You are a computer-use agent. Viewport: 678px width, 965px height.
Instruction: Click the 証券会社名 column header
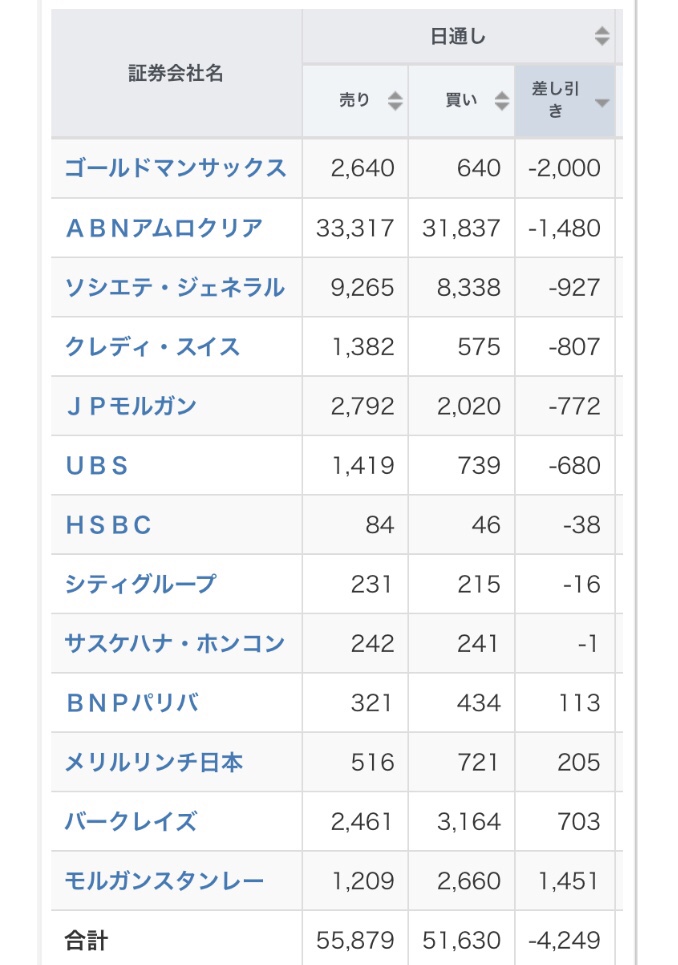click(x=176, y=73)
